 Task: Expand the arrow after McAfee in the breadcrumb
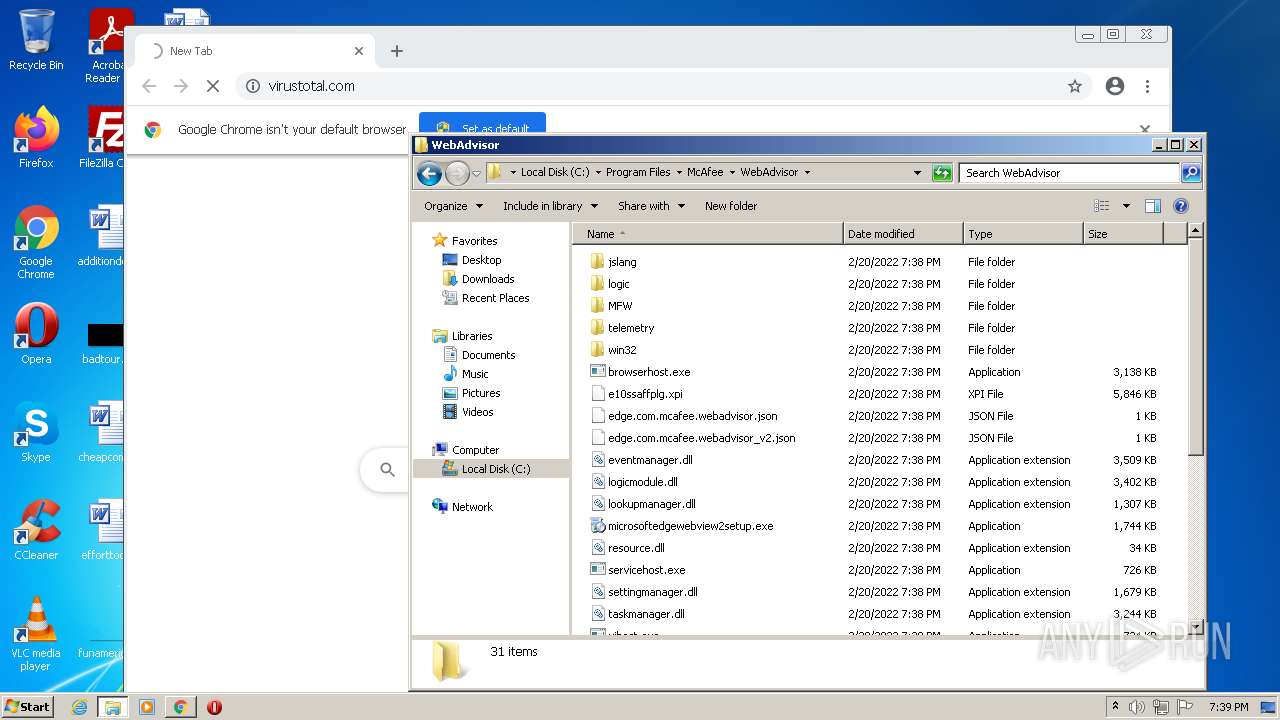coord(732,173)
